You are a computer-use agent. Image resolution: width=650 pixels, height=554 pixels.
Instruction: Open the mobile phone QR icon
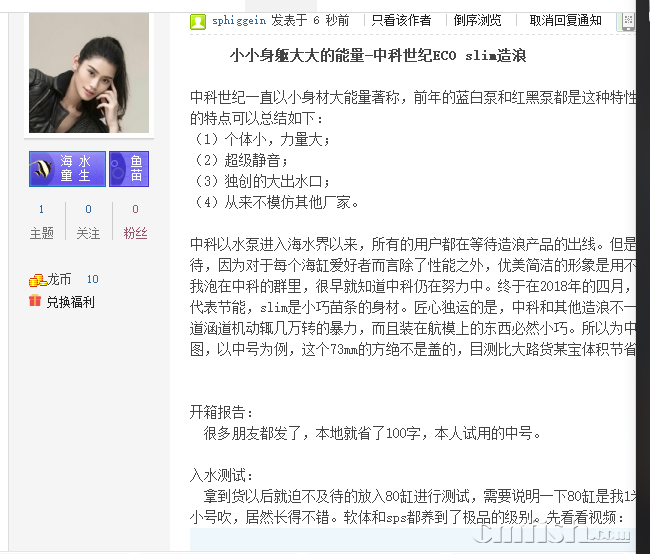pyautogui.click(x=628, y=21)
